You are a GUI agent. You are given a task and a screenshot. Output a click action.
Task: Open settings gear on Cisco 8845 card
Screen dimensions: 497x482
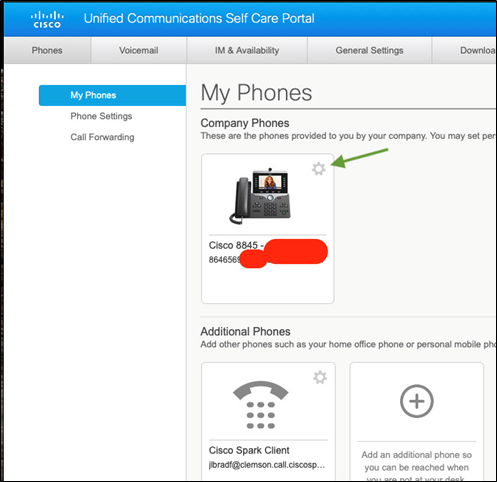(319, 169)
